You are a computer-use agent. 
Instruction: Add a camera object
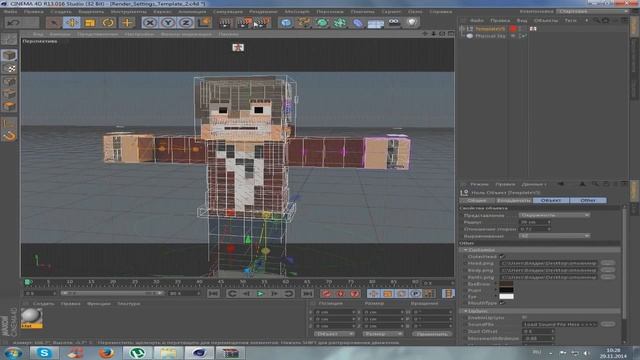click(394, 23)
